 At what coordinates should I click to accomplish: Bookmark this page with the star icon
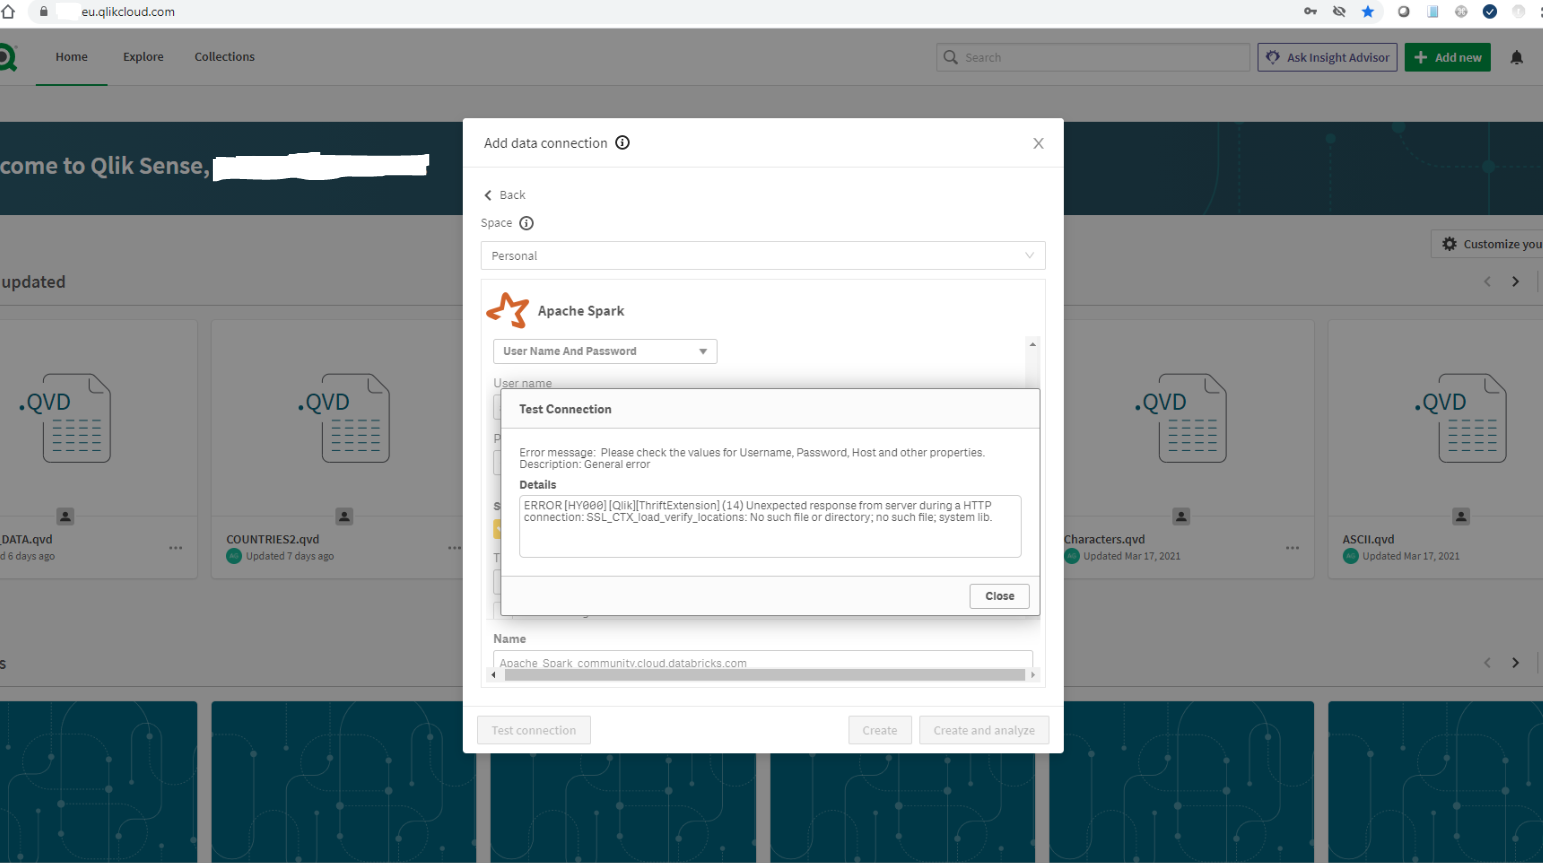coord(1368,12)
